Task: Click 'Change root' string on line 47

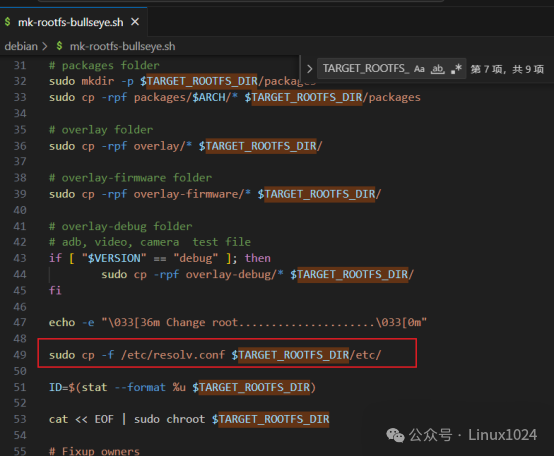Action: click(x=202, y=322)
